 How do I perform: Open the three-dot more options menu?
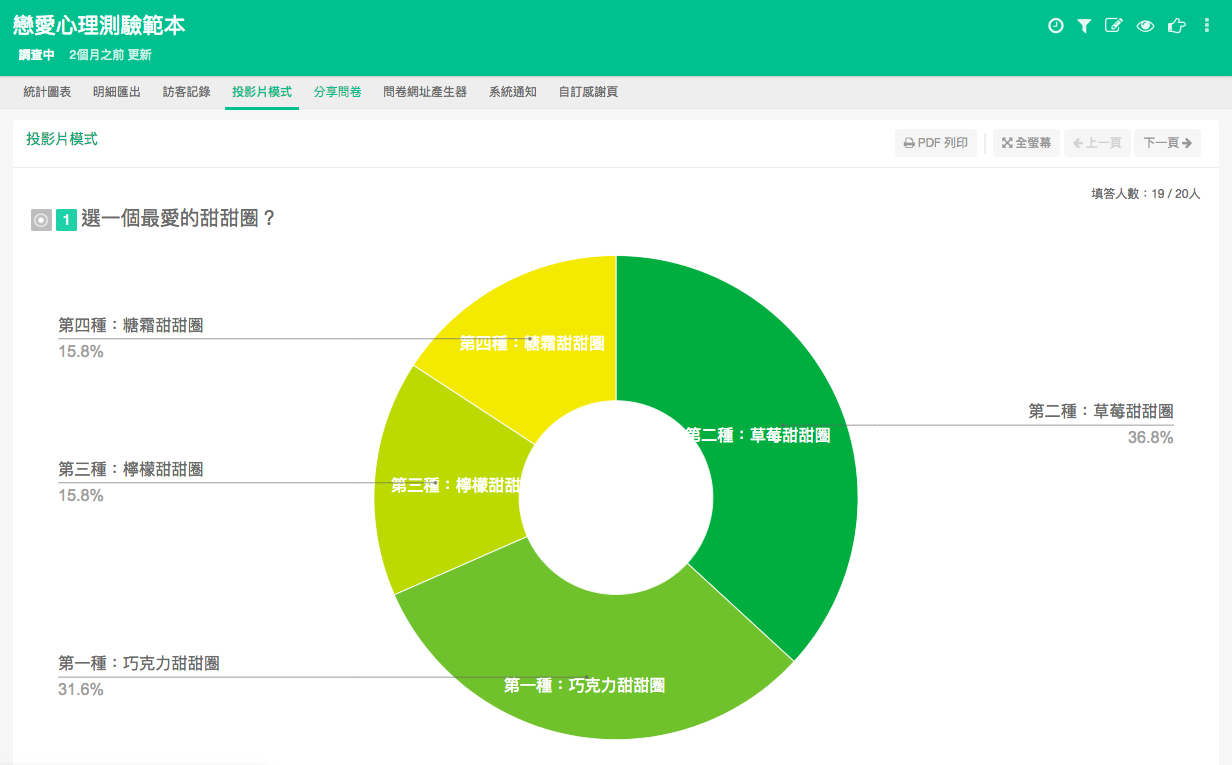[x=1207, y=26]
